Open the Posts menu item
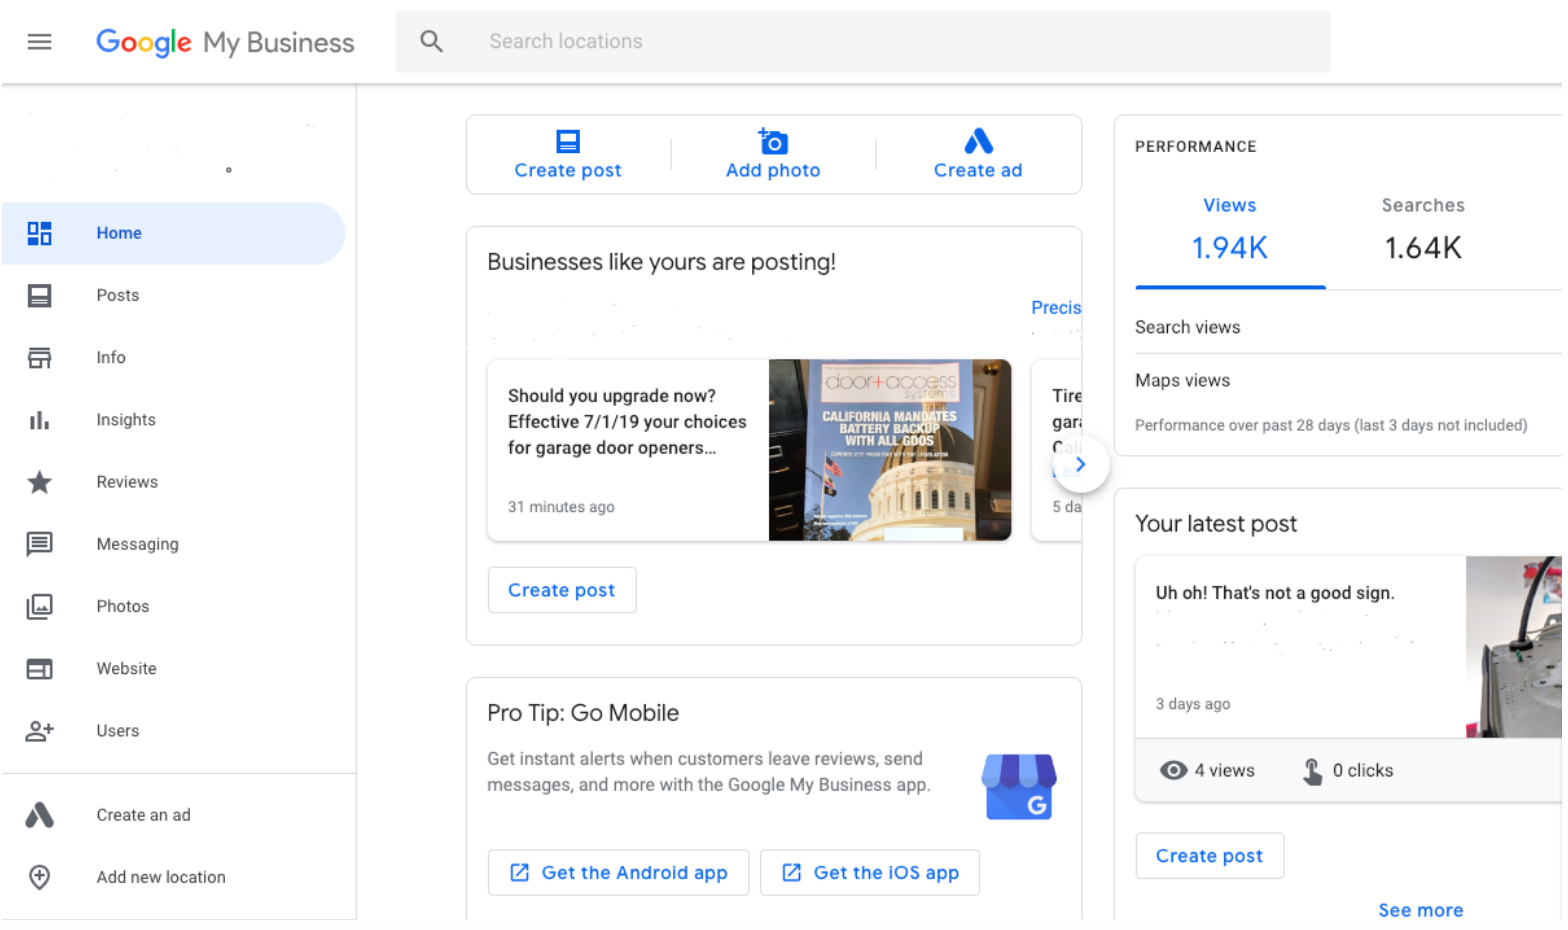Screen dimensions: 1568x930 click(174, 295)
